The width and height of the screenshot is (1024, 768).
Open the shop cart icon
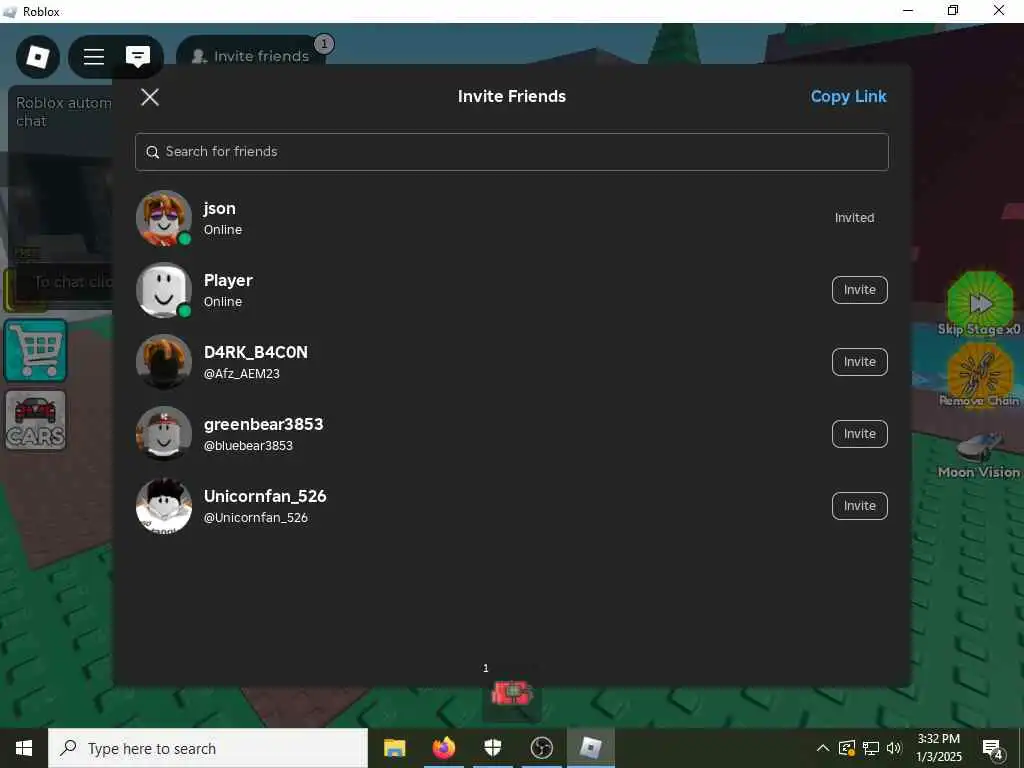[35, 351]
